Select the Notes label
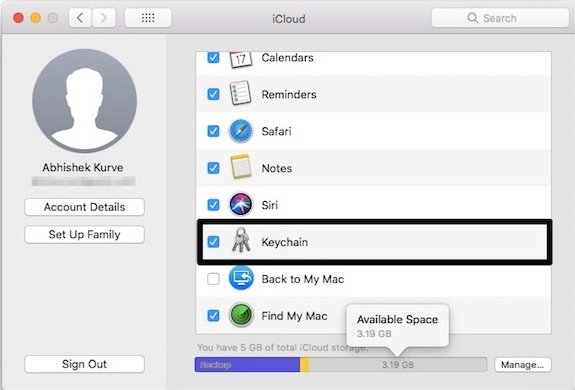 click(276, 168)
